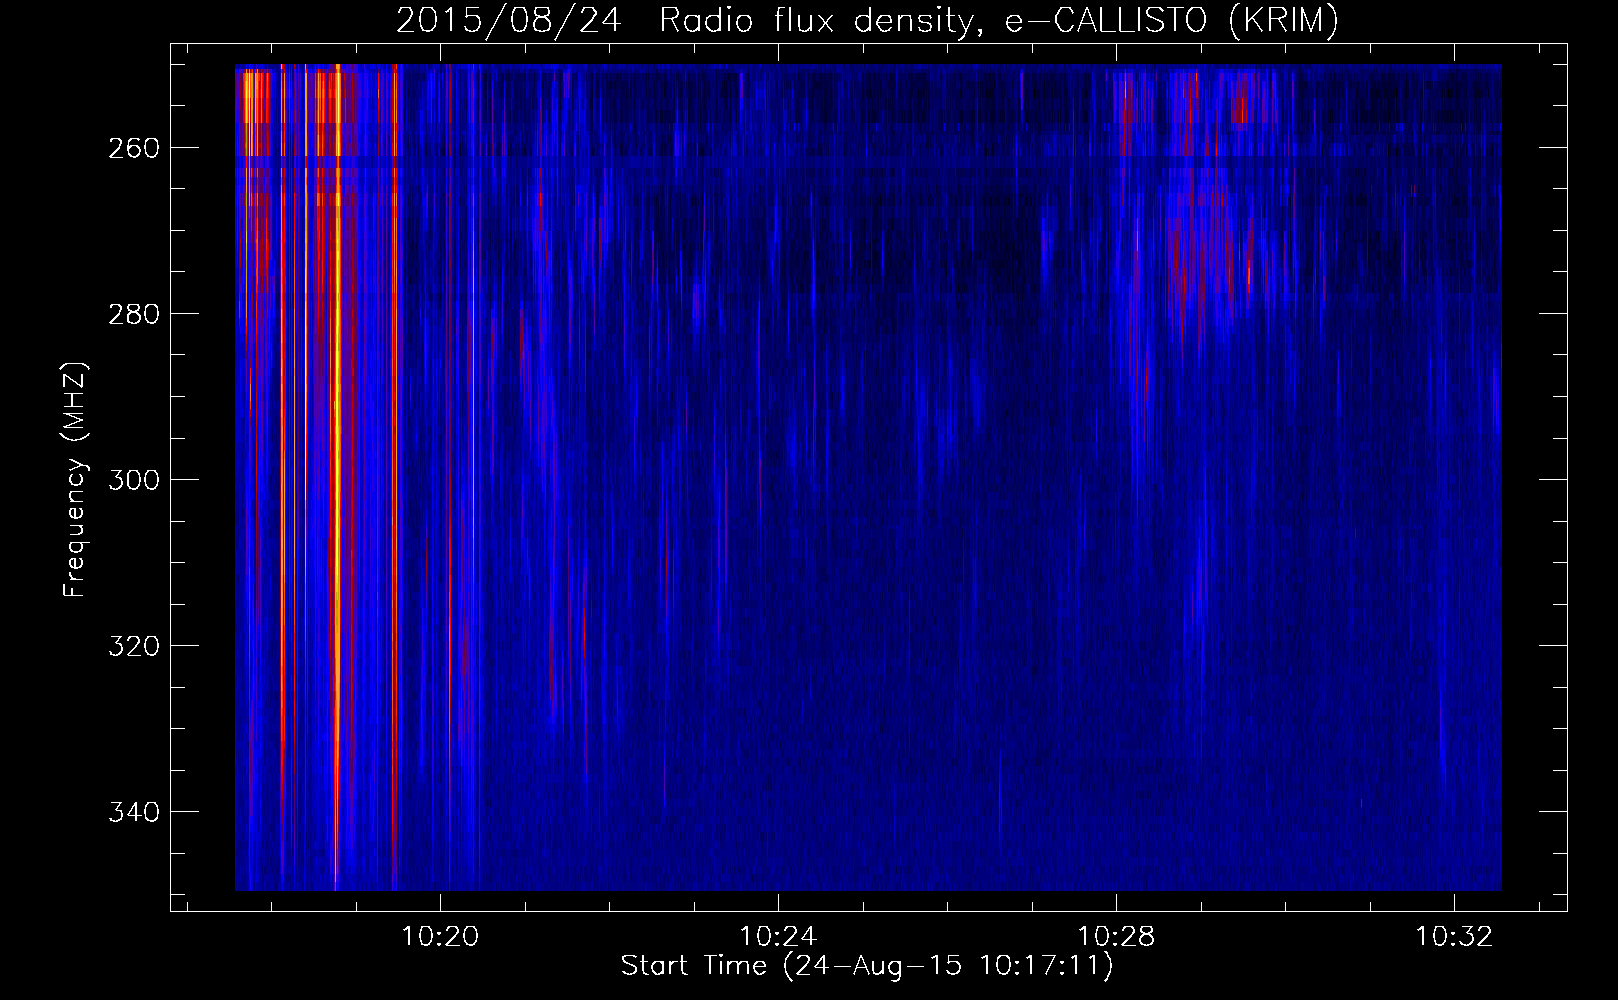The height and width of the screenshot is (1000, 1618).
Task: Click the 320 frequency tick label
Action: (x=133, y=646)
